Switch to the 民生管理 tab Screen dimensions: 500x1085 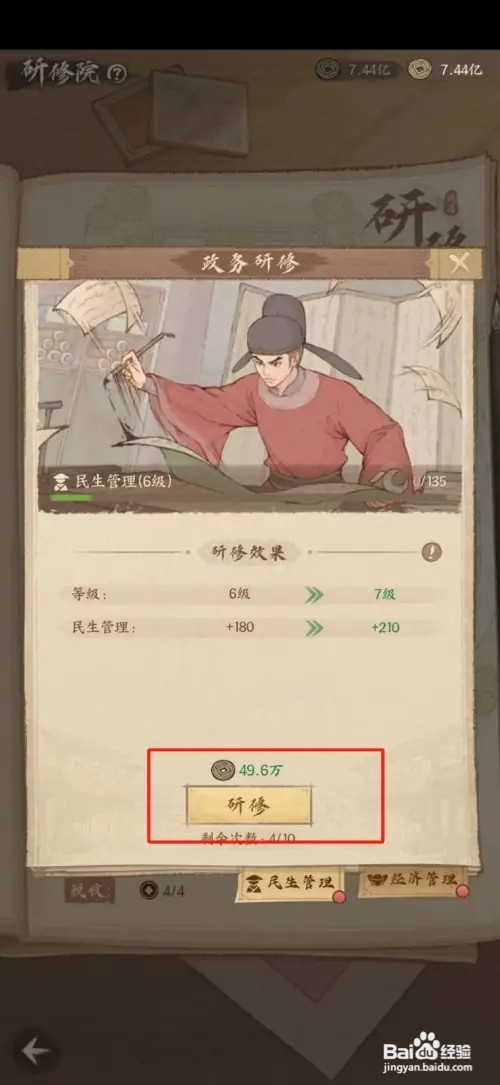290,882
